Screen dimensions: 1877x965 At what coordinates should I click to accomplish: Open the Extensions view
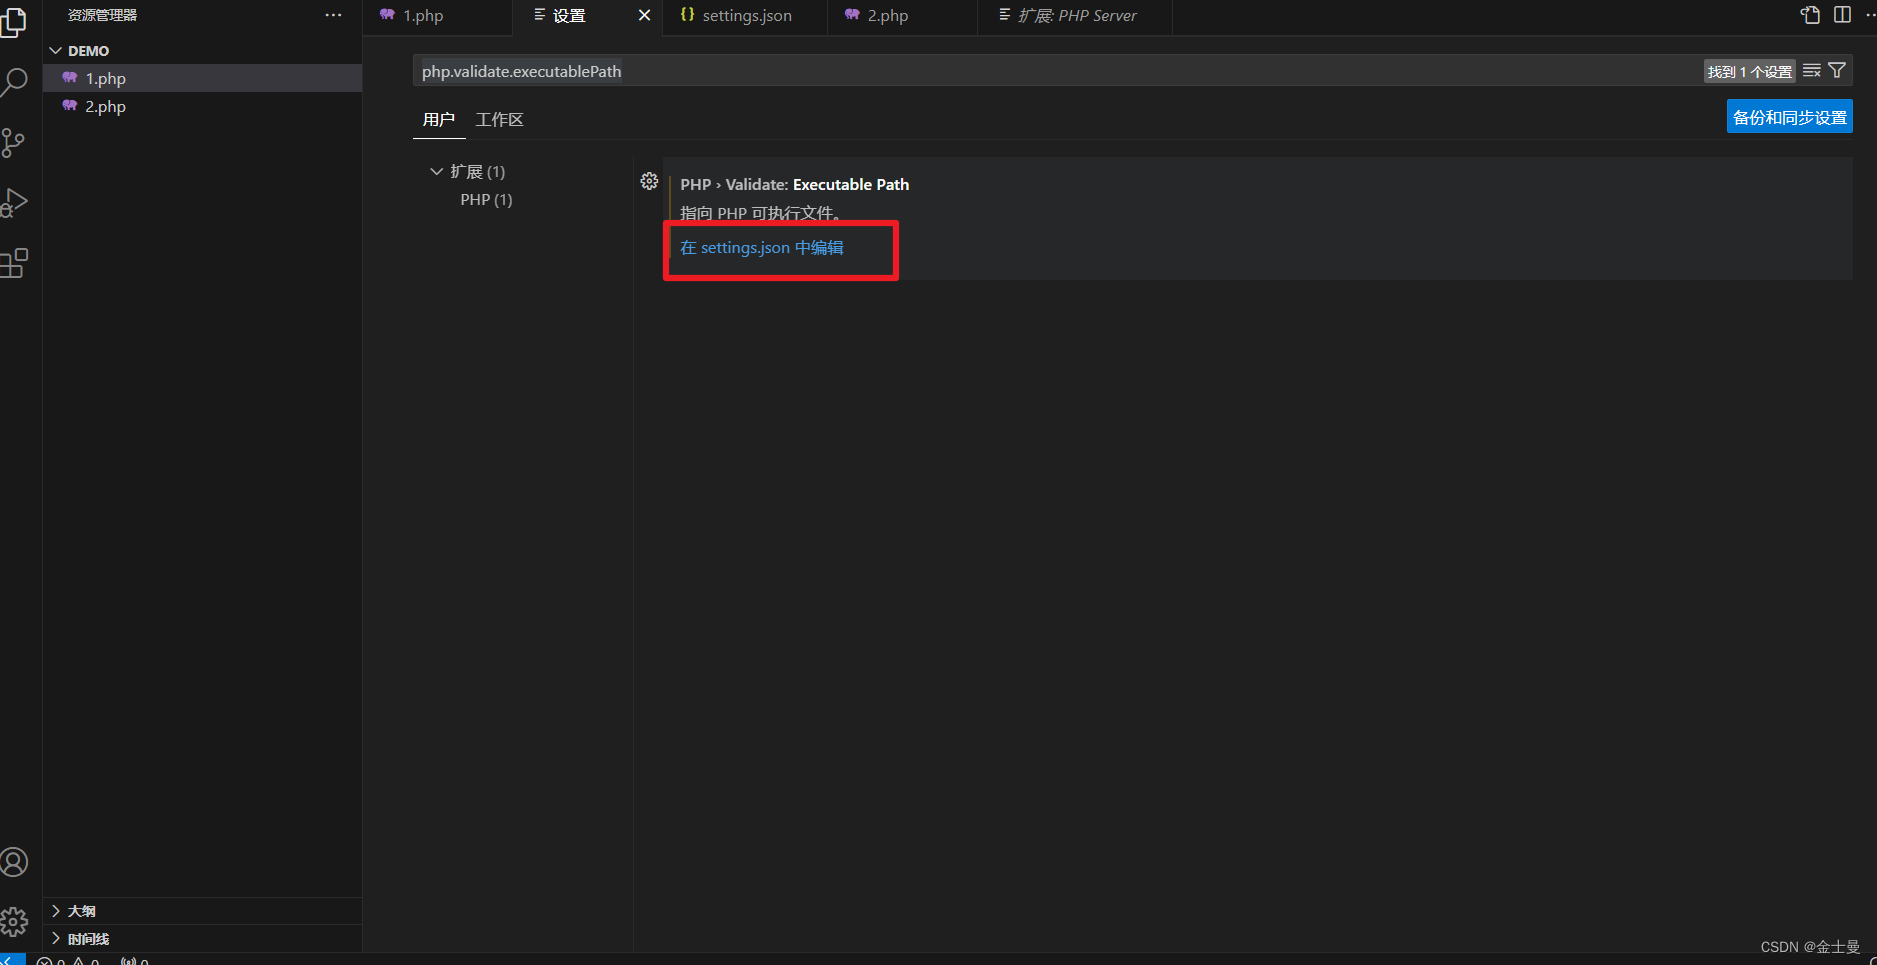[14, 263]
